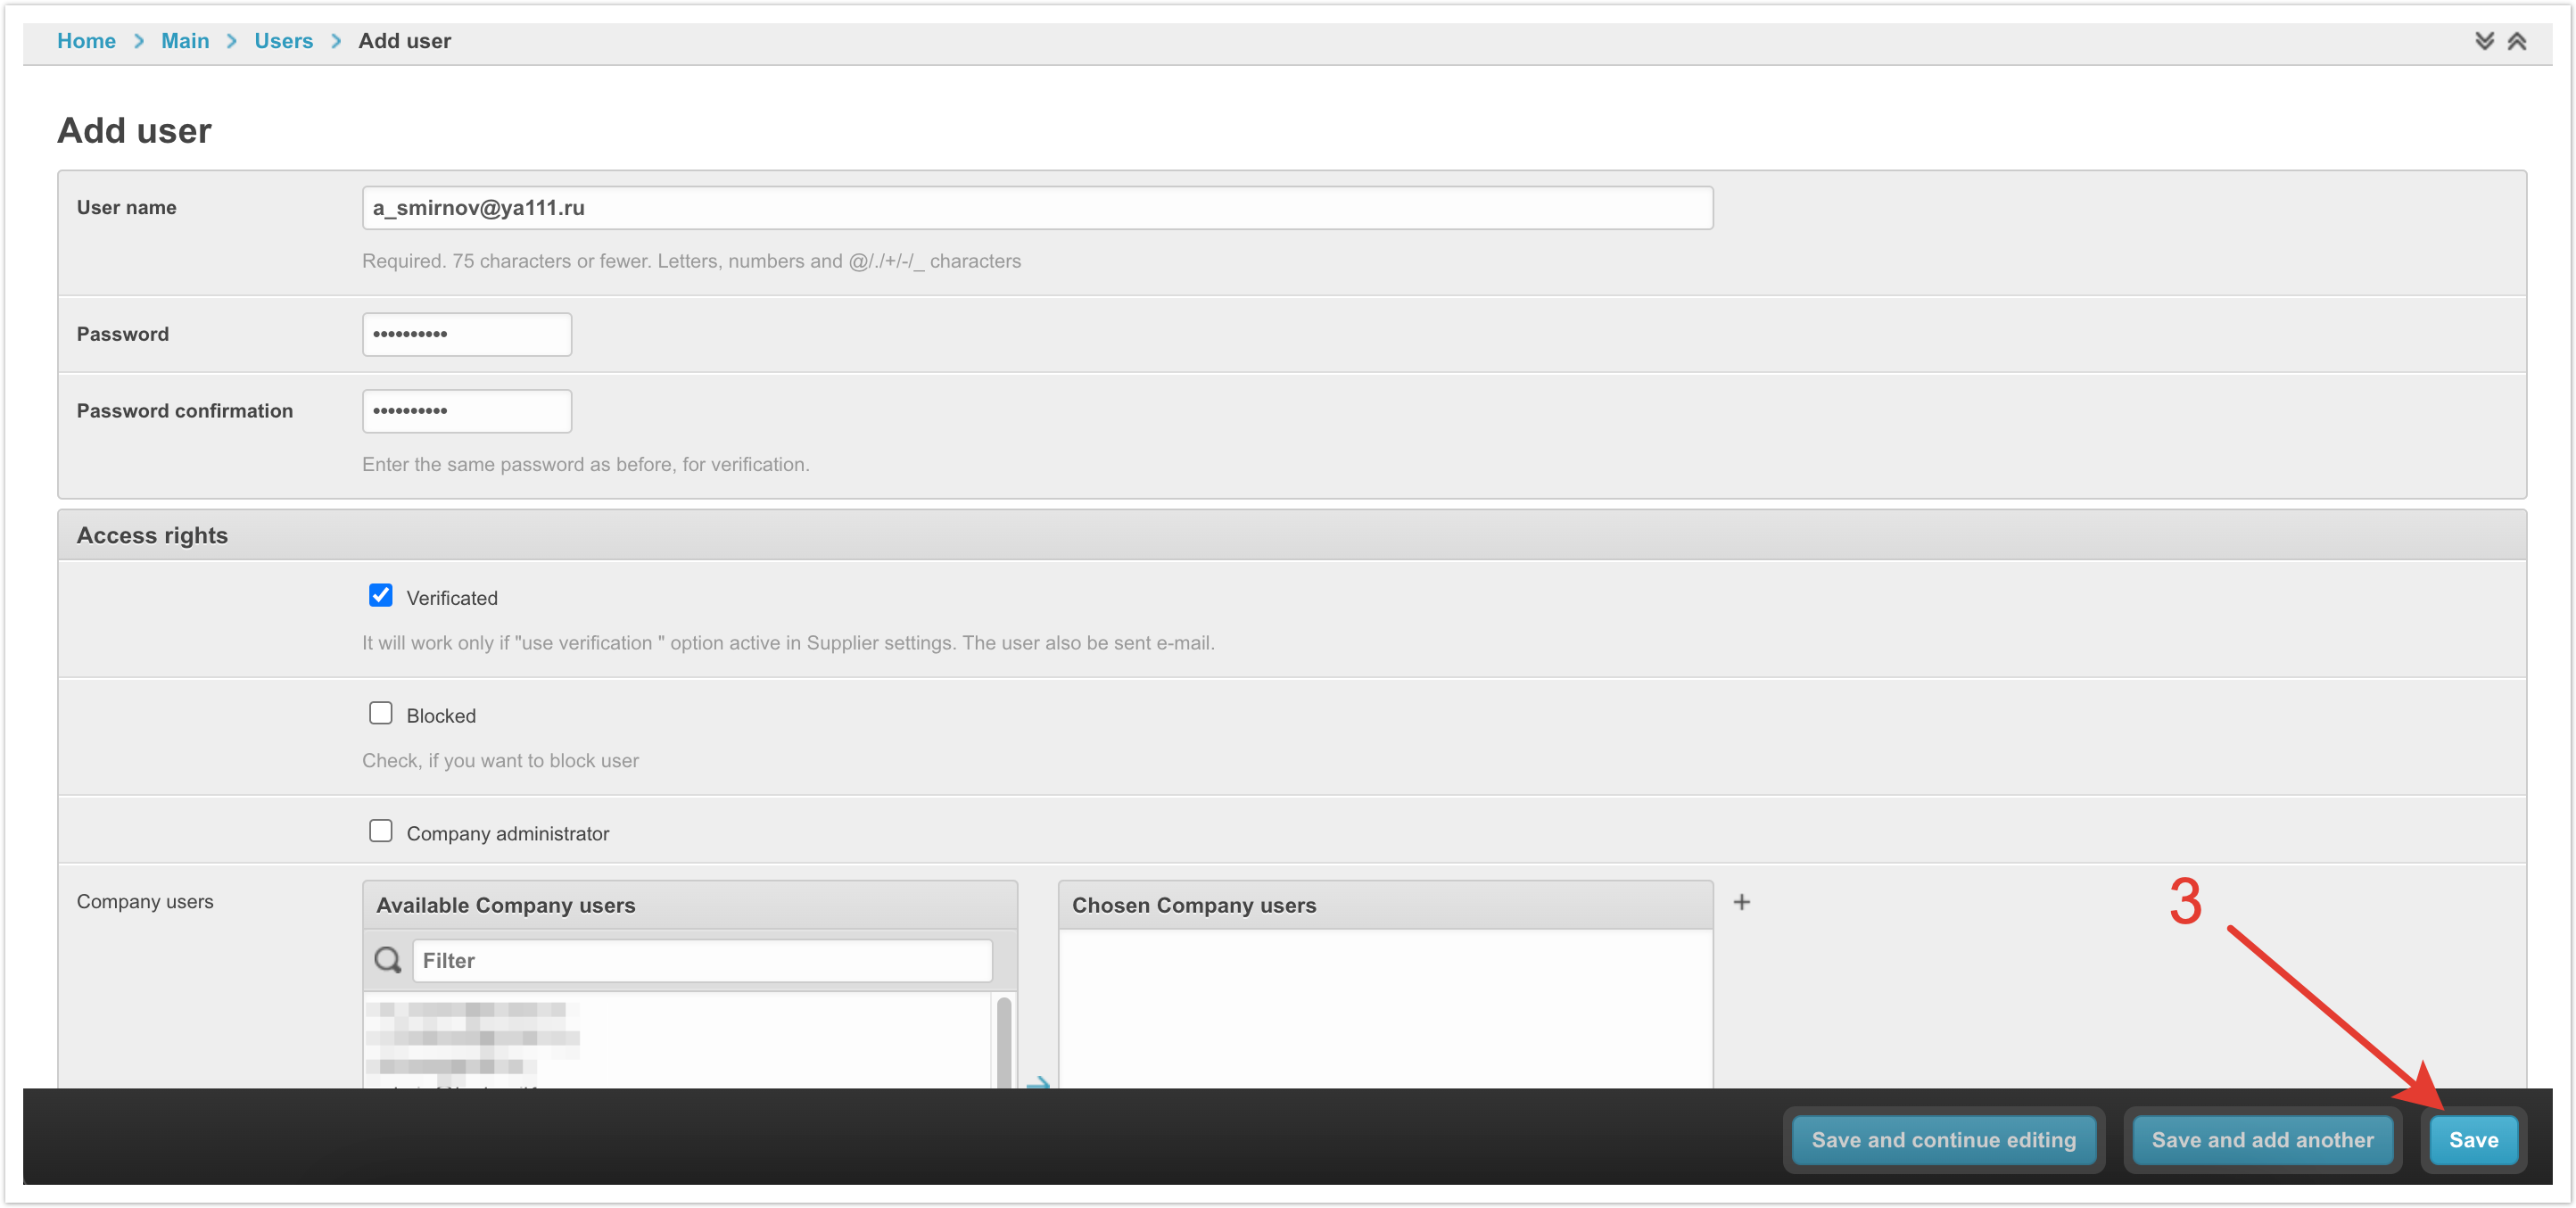Navigate to Users in the breadcrumb
This screenshot has width=2576, height=1208.
283,41
